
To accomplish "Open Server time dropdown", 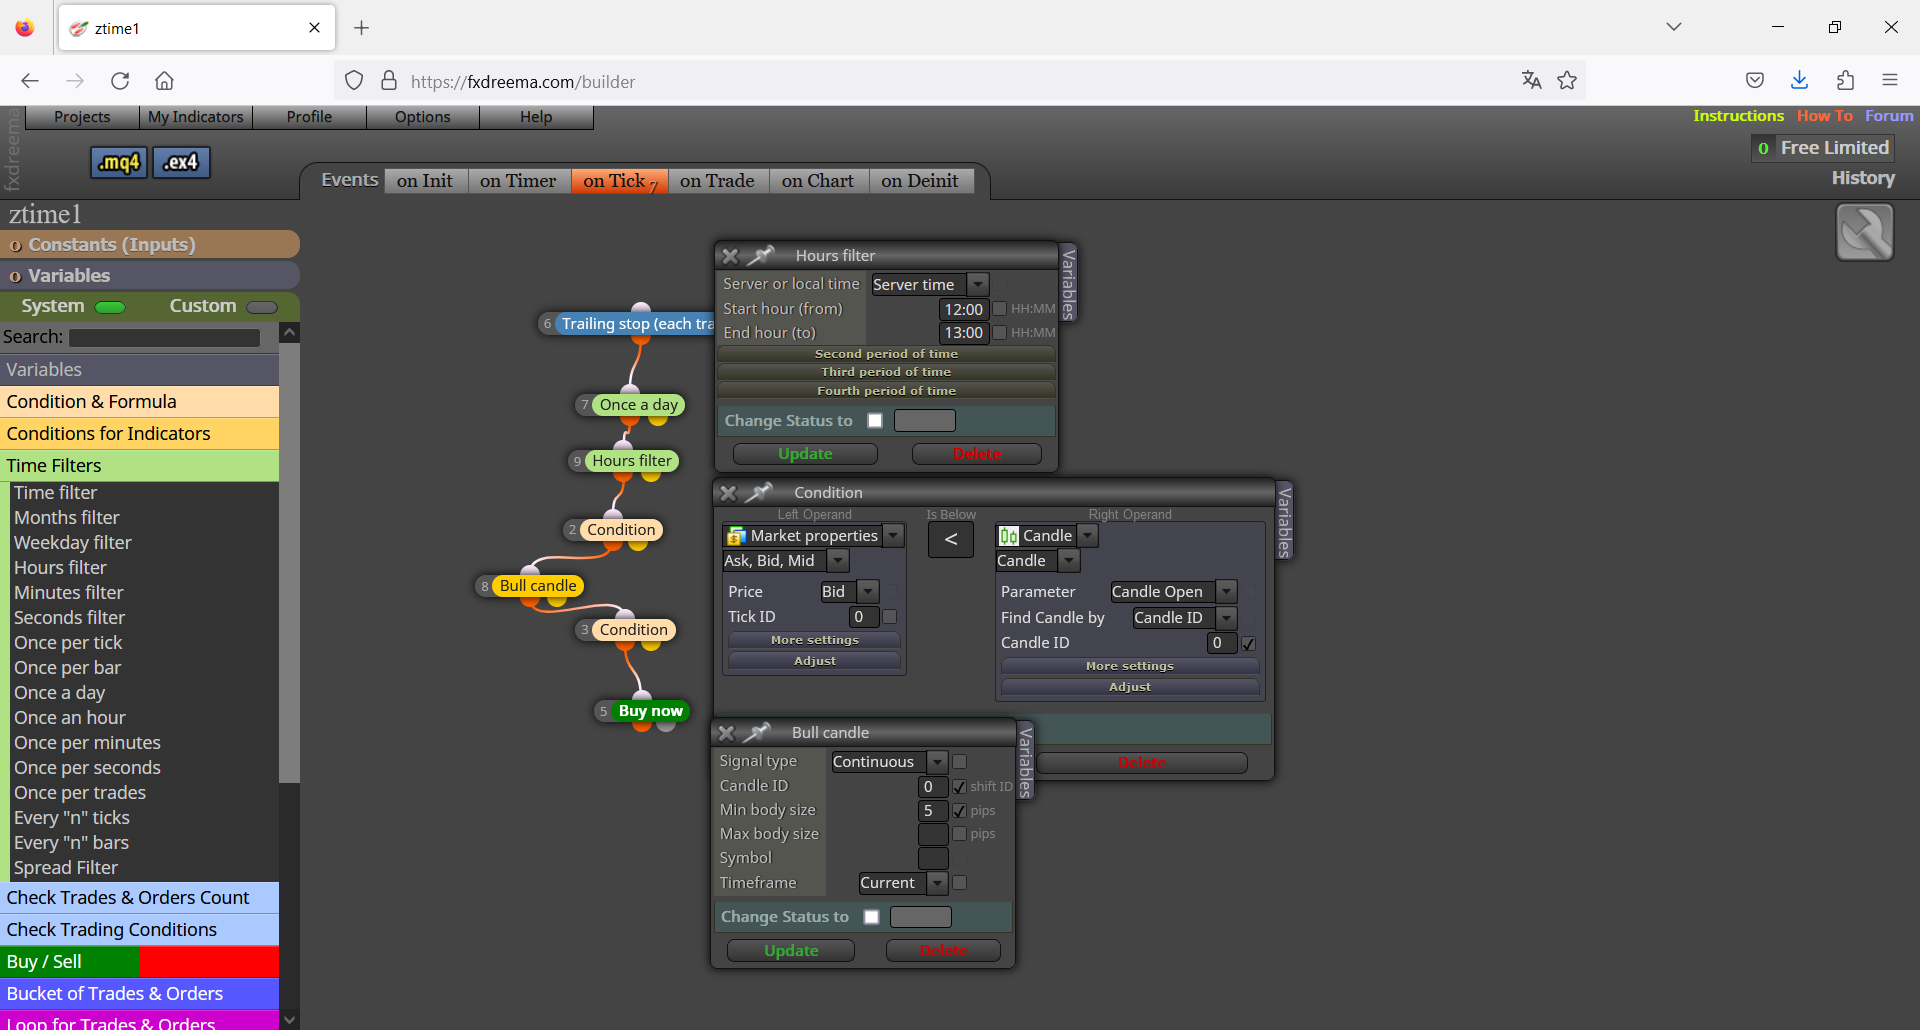I will coord(930,285).
